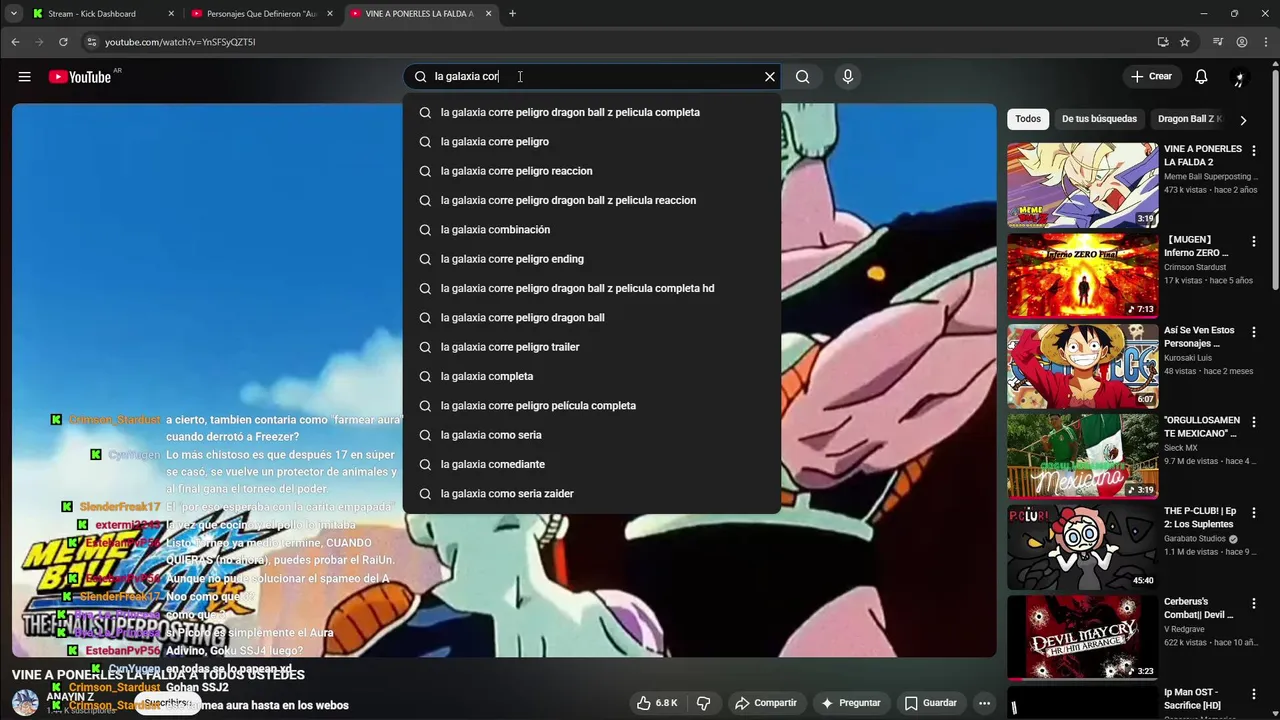Viewport: 1280px width, 720px height.
Task: Close the Personajes Que Definieron tab
Action: (x=329, y=14)
